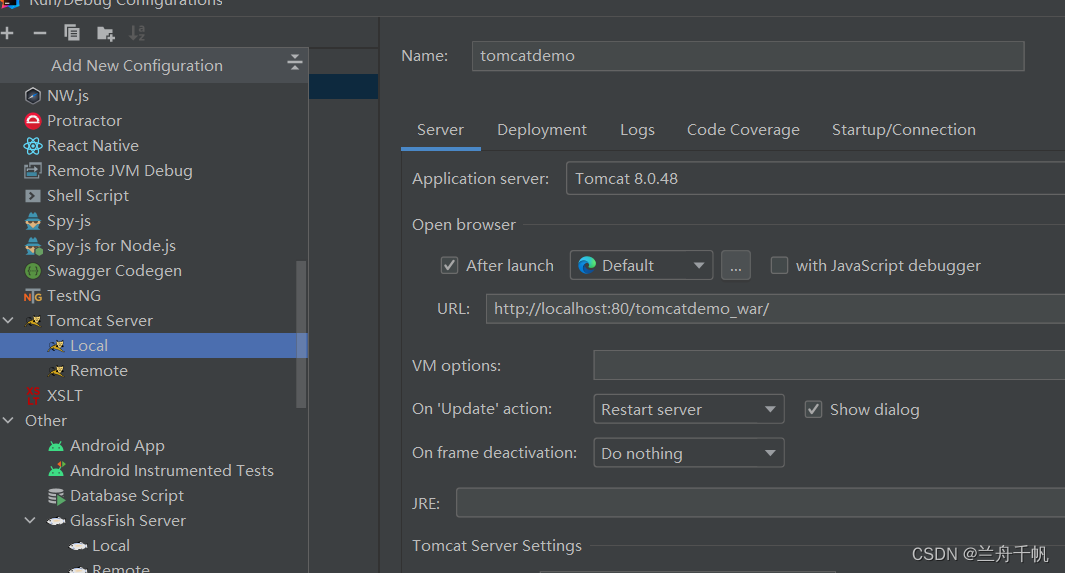Select the React Native configuration type

pyautogui.click(x=92, y=145)
